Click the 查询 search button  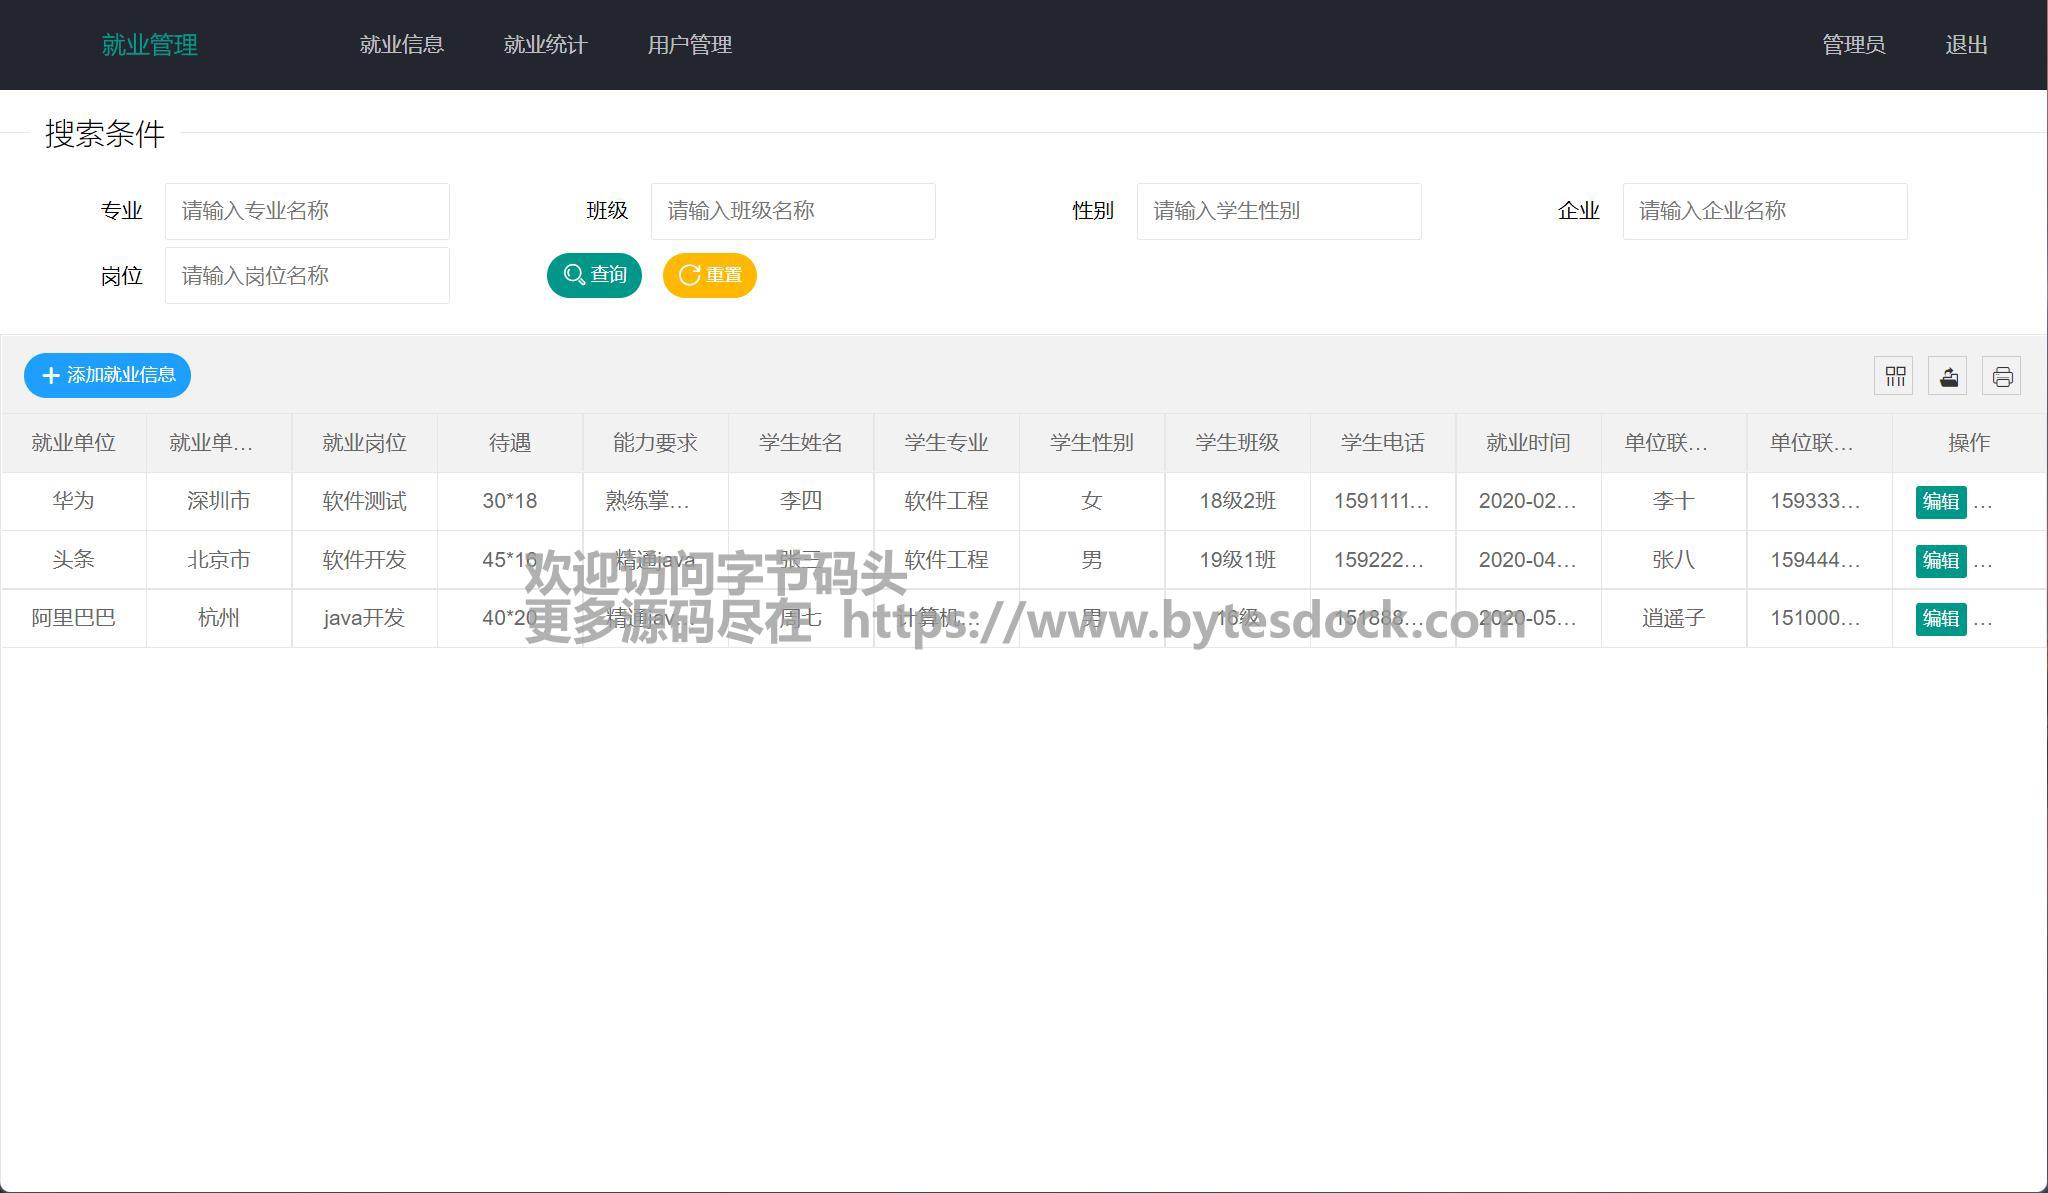(594, 275)
